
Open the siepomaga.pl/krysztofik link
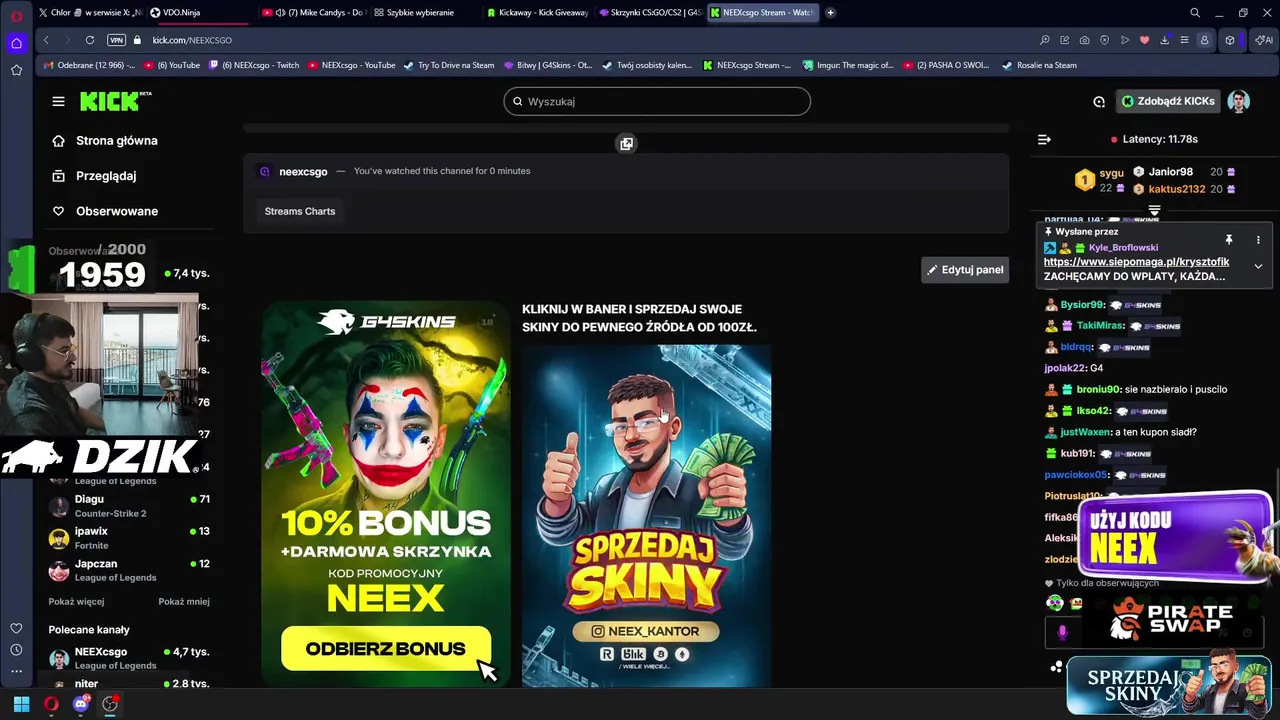point(1136,262)
